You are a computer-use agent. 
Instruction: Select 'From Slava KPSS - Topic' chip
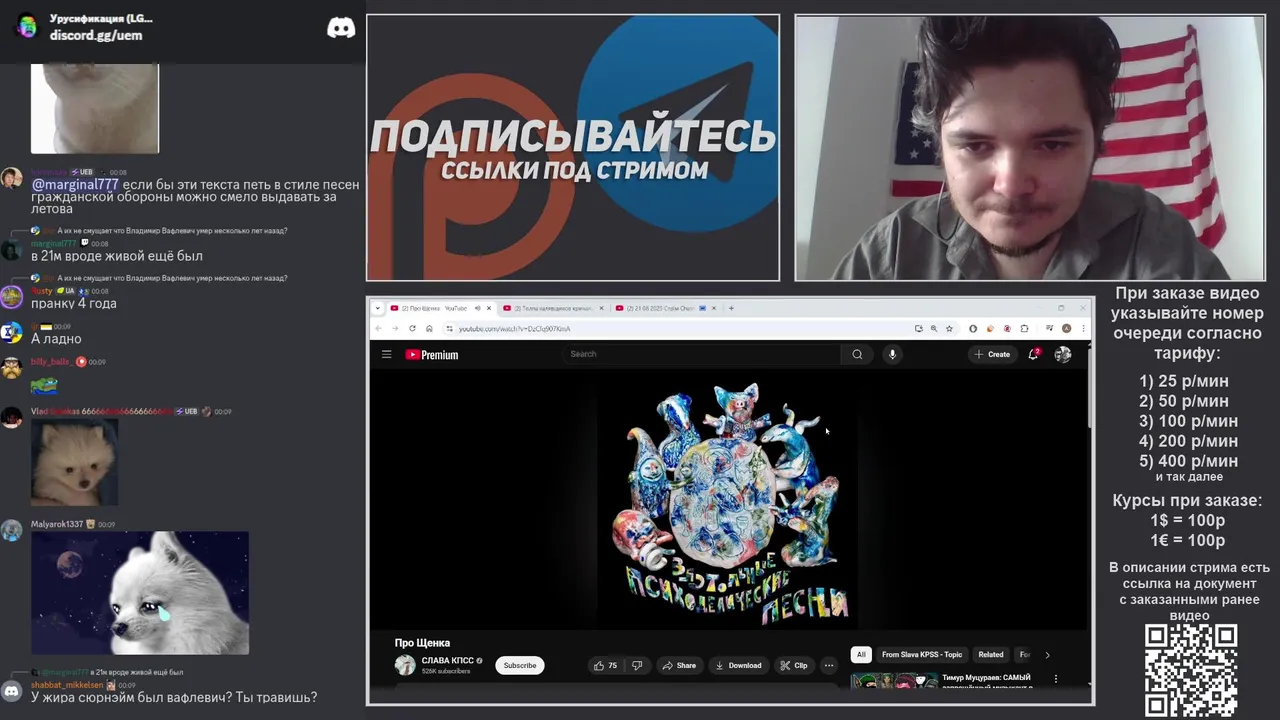(x=922, y=655)
